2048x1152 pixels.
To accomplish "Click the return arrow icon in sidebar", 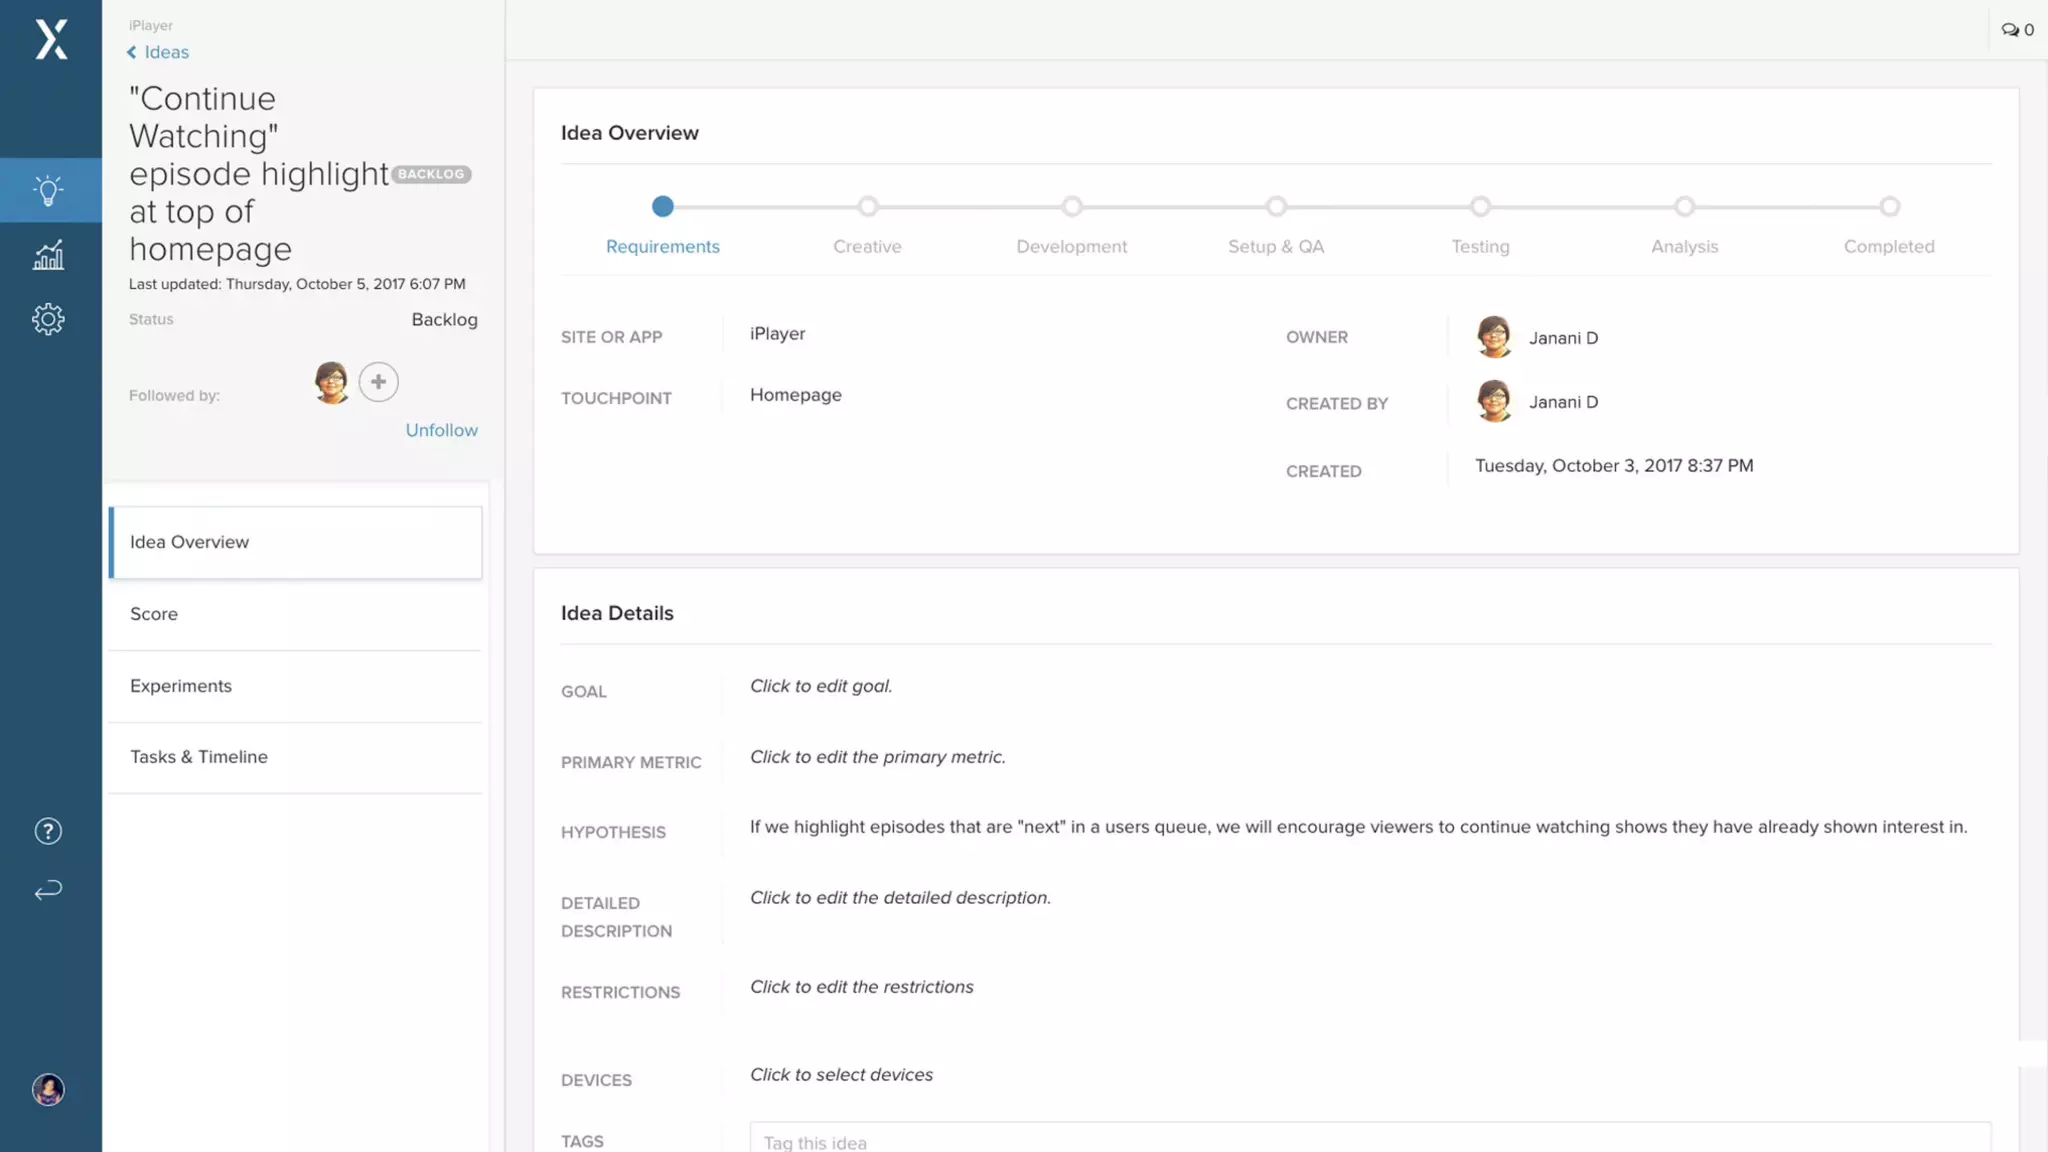I will point(48,890).
